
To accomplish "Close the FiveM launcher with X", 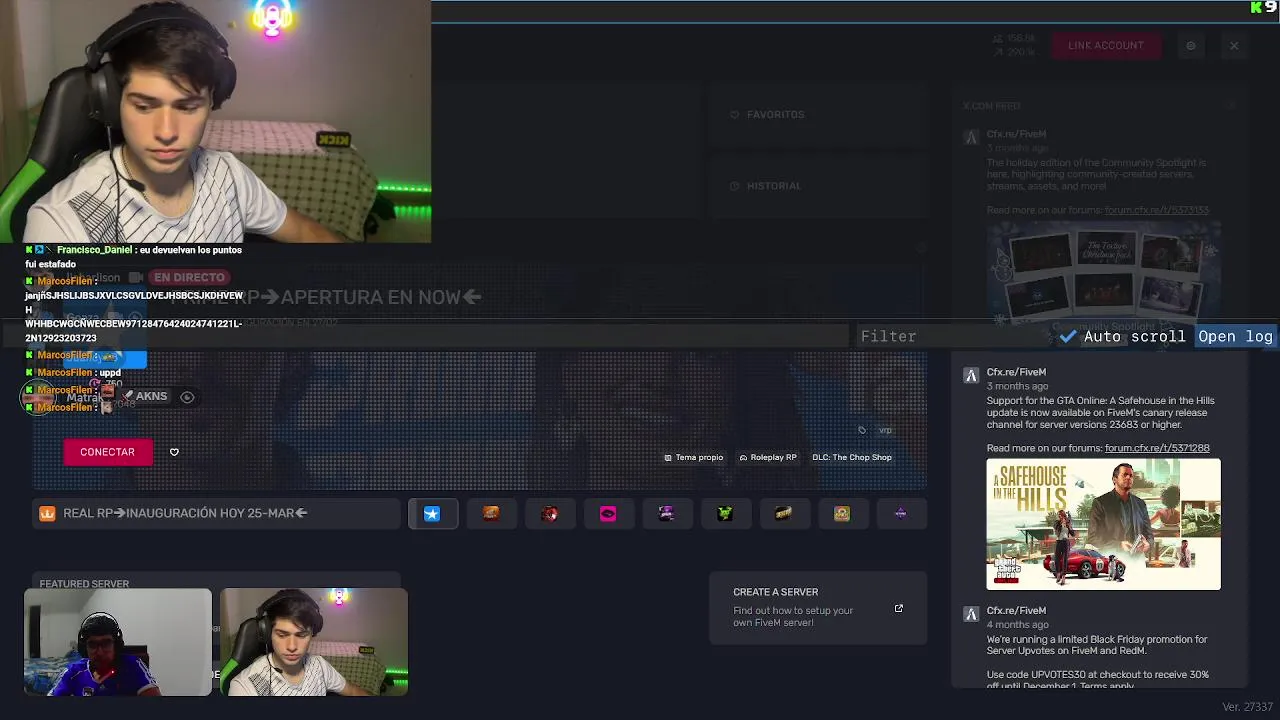I will pos(1234,46).
